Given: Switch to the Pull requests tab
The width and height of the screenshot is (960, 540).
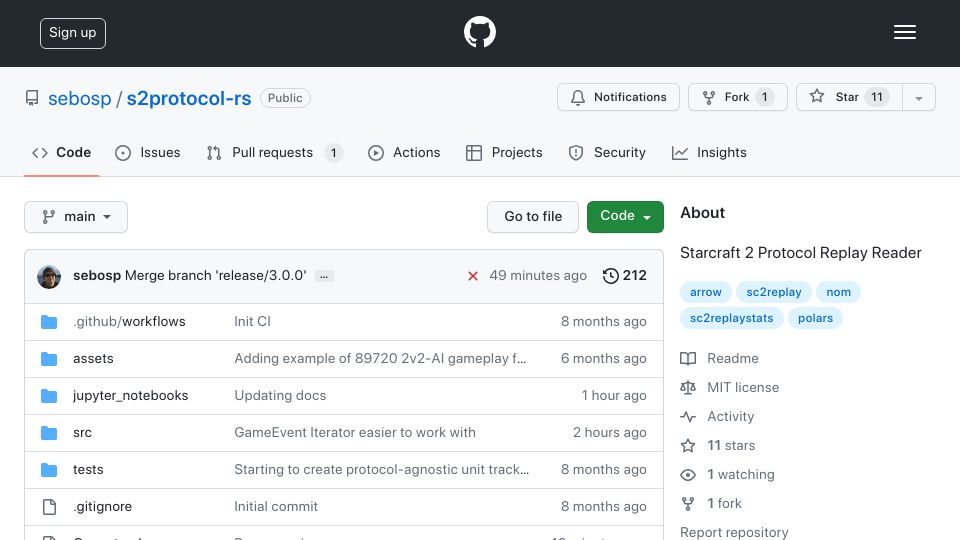Looking at the screenshot, I should [274, 152].
